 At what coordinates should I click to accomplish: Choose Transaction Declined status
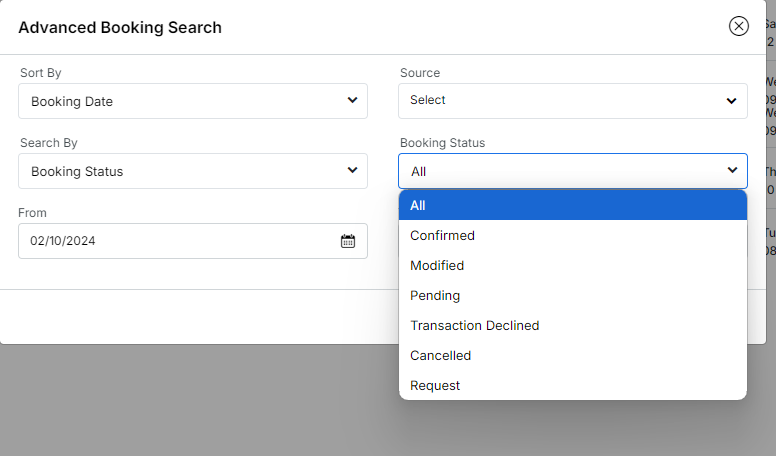tap(475, 326)
